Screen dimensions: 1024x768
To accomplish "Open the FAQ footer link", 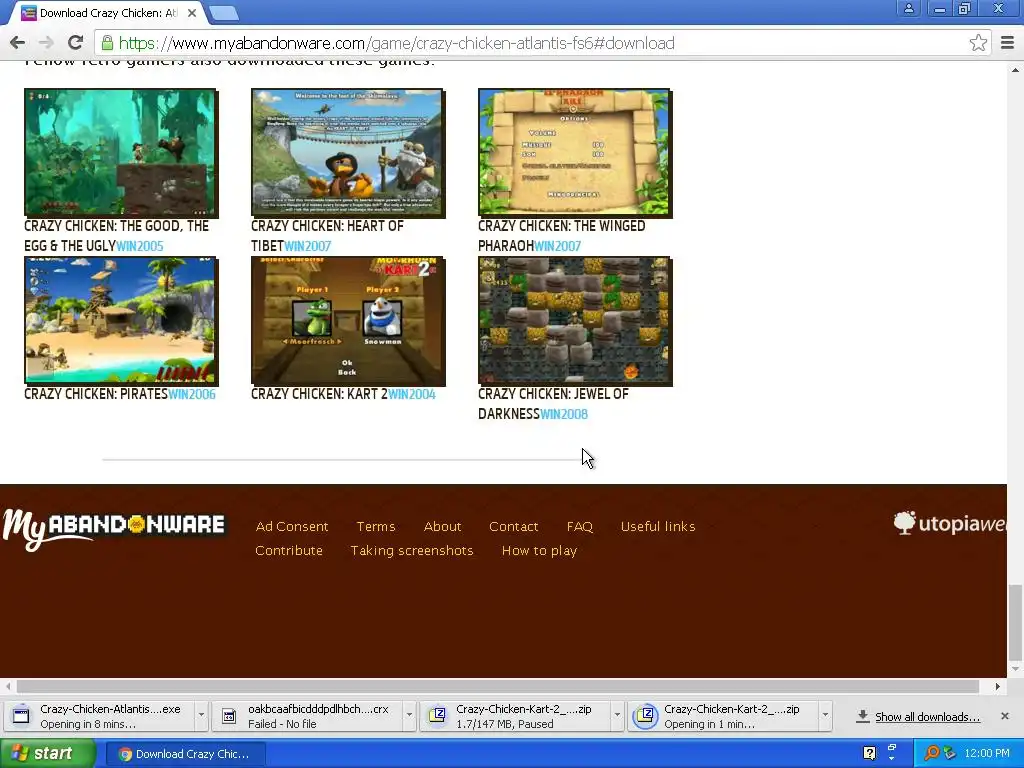I will point(579,526).
